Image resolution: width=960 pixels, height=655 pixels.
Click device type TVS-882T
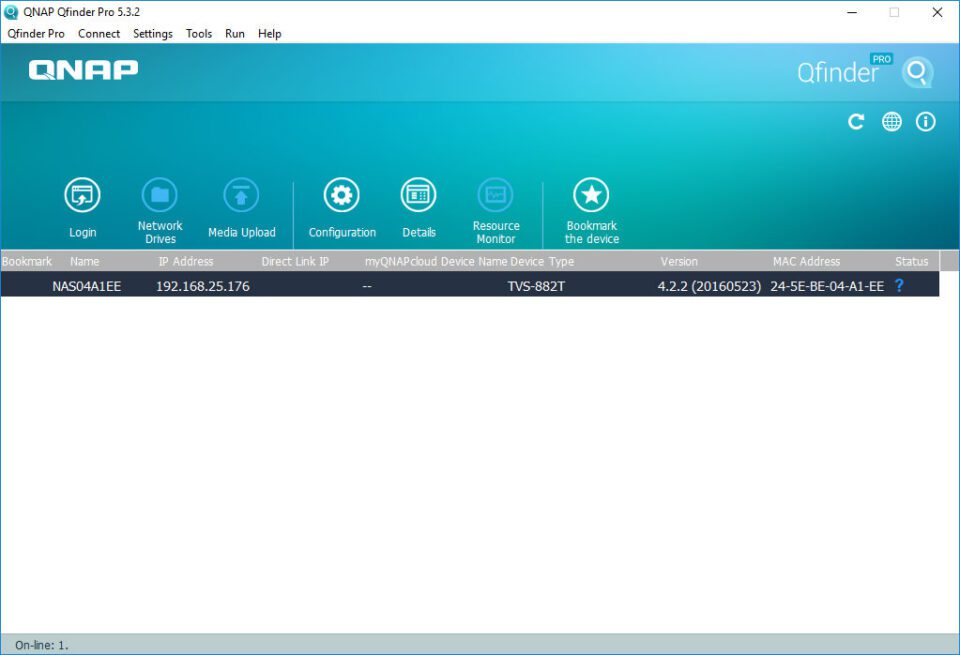point(536,286)
